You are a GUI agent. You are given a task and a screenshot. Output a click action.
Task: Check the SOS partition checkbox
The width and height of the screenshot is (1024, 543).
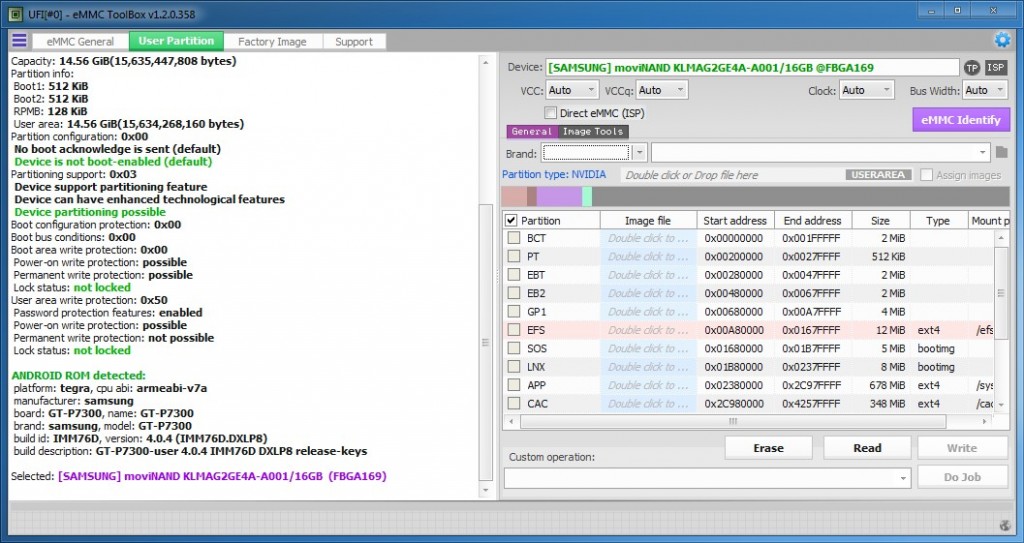click(514, 348)
